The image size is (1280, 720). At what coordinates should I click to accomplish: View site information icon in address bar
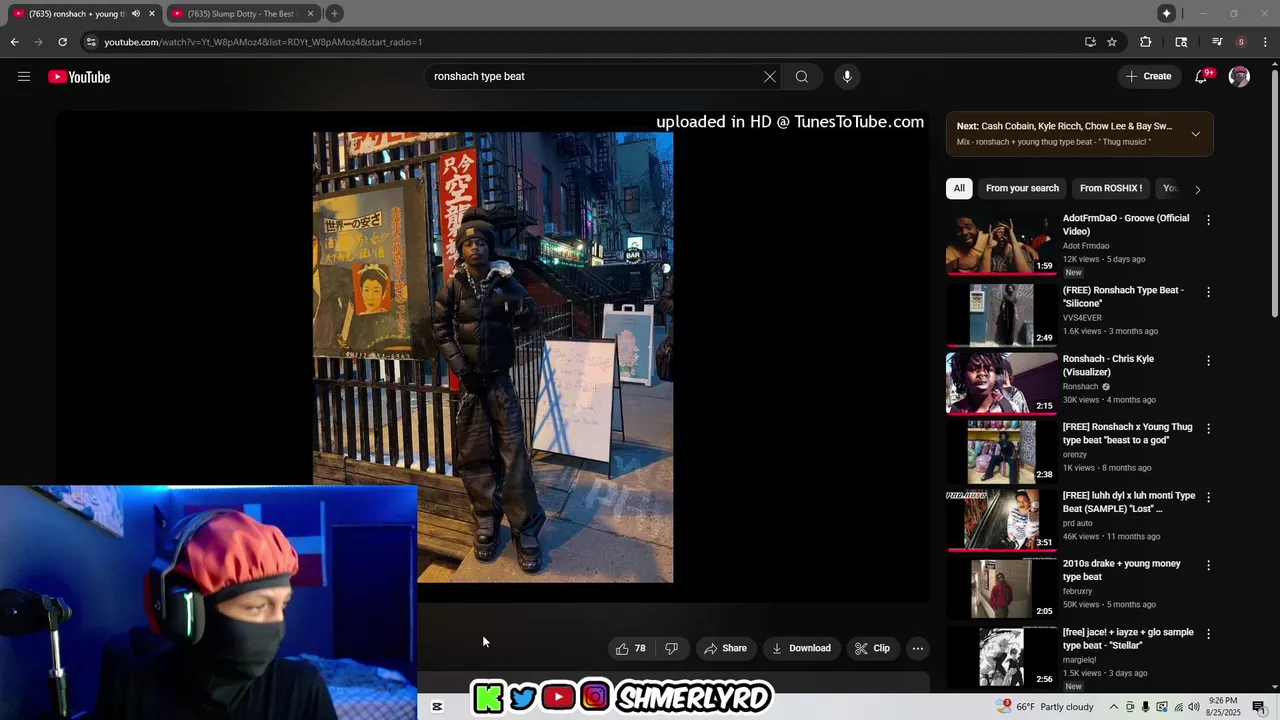91,42
